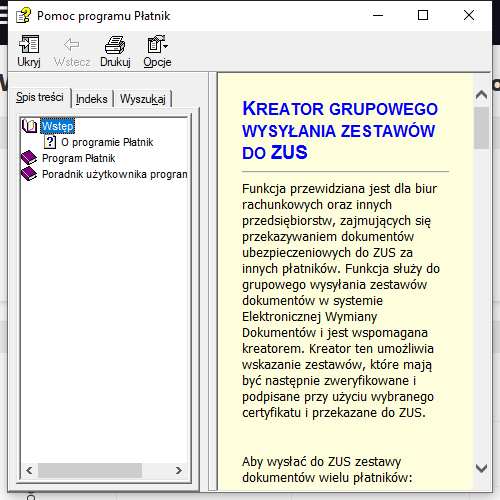
Task: Click the heading Kreator grupowego wysyłania zestawów
Action: 340,131
